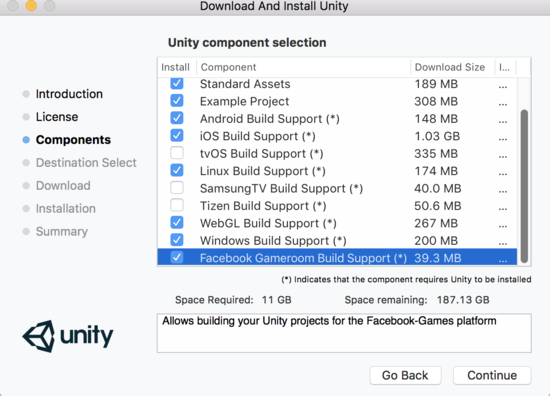Click the Continue button

click(x=492, y=375)
